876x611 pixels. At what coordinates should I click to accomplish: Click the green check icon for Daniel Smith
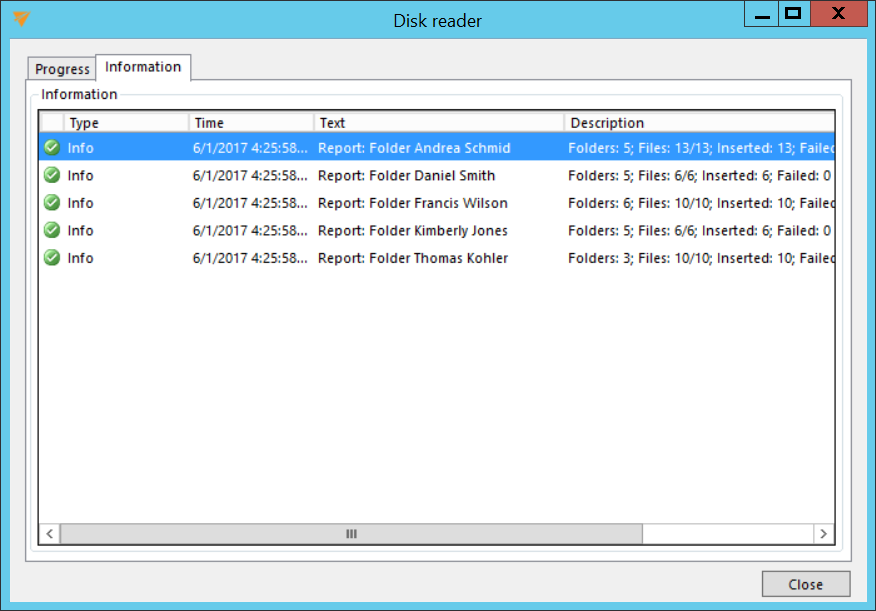pyautogui.click(x=52, y=176)
